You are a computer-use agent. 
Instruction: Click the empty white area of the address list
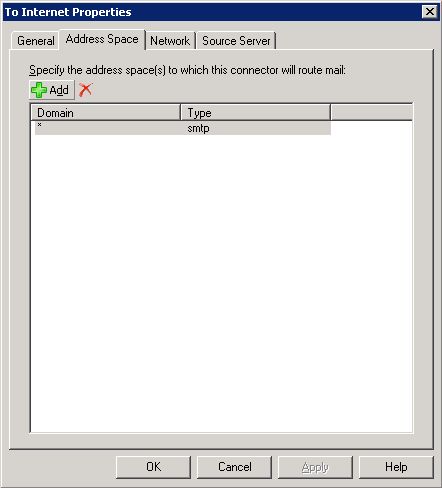[221, 283]
